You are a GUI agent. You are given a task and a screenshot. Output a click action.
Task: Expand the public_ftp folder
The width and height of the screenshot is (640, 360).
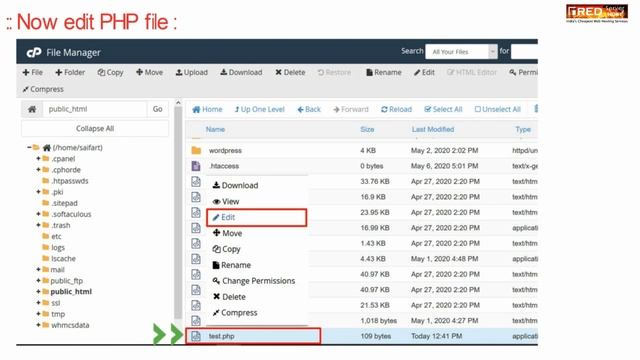(x=38, y=280)
